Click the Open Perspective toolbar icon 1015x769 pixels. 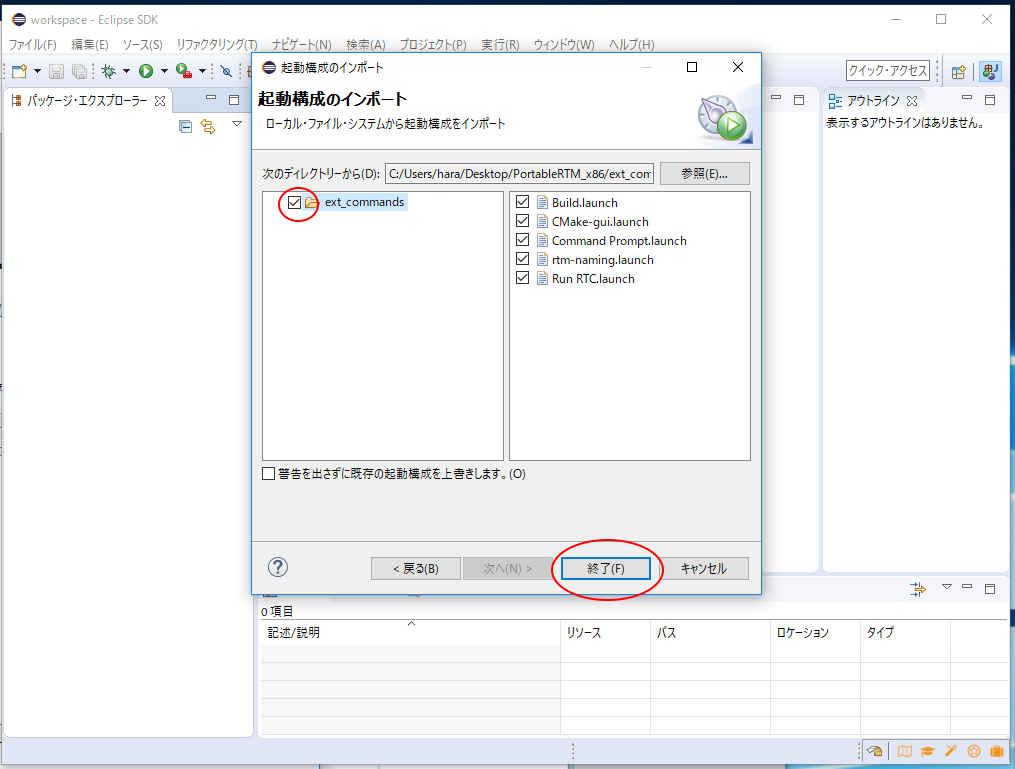959,72
